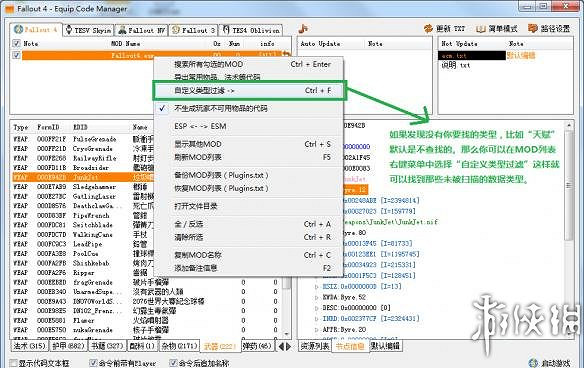Show more category tabs with right arrow
The image size is (584, 368).
[x=289, y=346]
